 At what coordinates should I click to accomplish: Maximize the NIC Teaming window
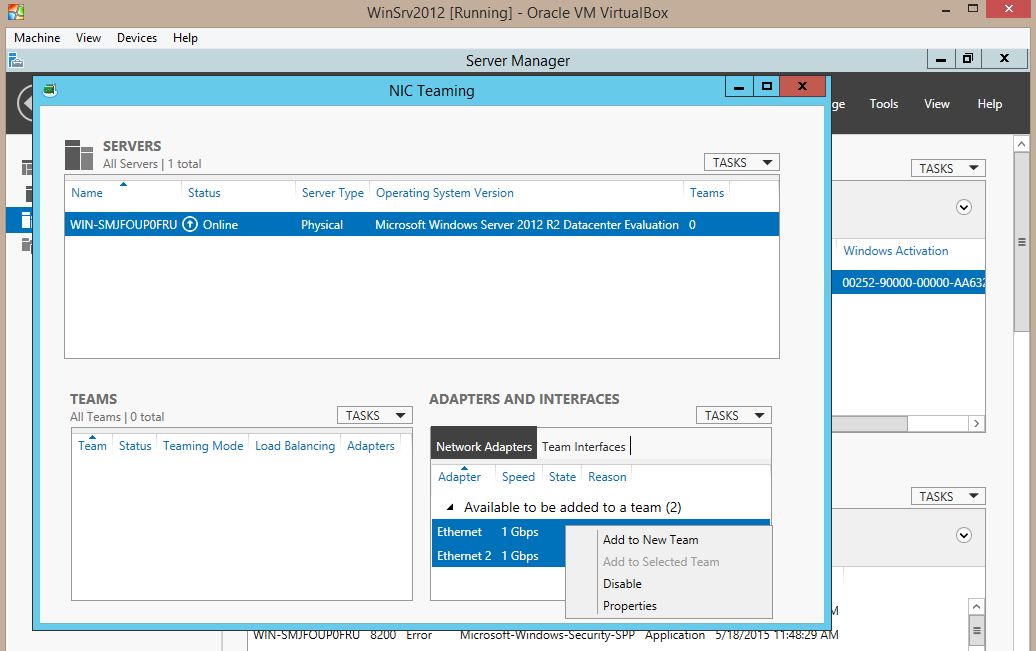coord(766,87)
